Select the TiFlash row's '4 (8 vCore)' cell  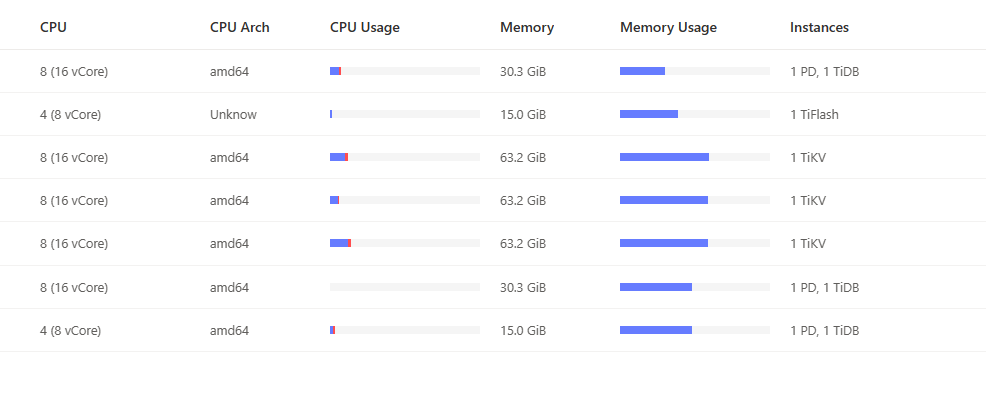tap(70, 114)
